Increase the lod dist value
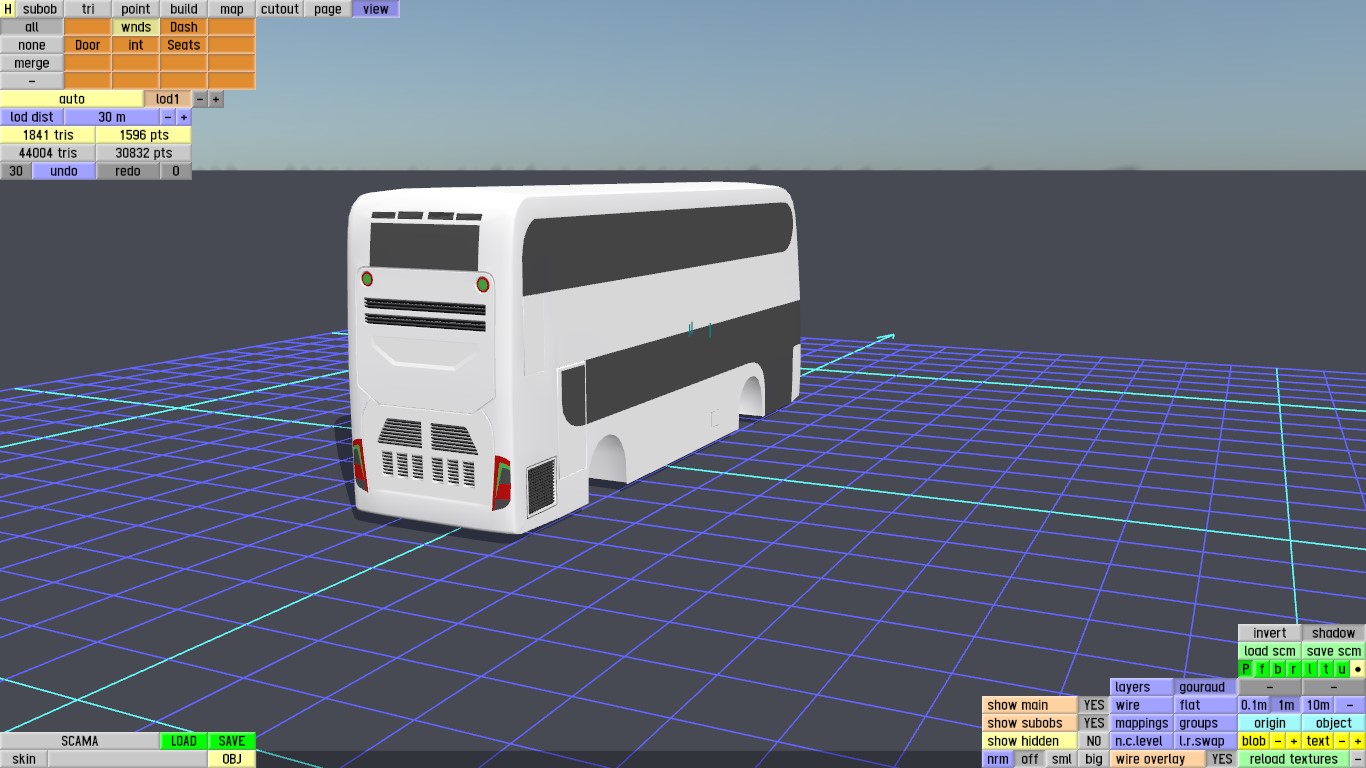 [x=184, y=117]
